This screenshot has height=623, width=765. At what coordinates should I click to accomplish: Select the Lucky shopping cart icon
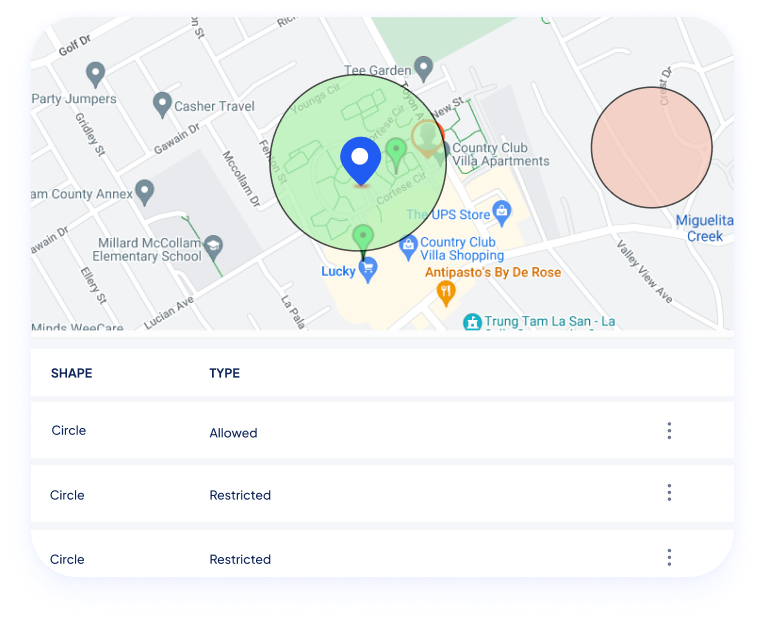click(x=368, y=267)
